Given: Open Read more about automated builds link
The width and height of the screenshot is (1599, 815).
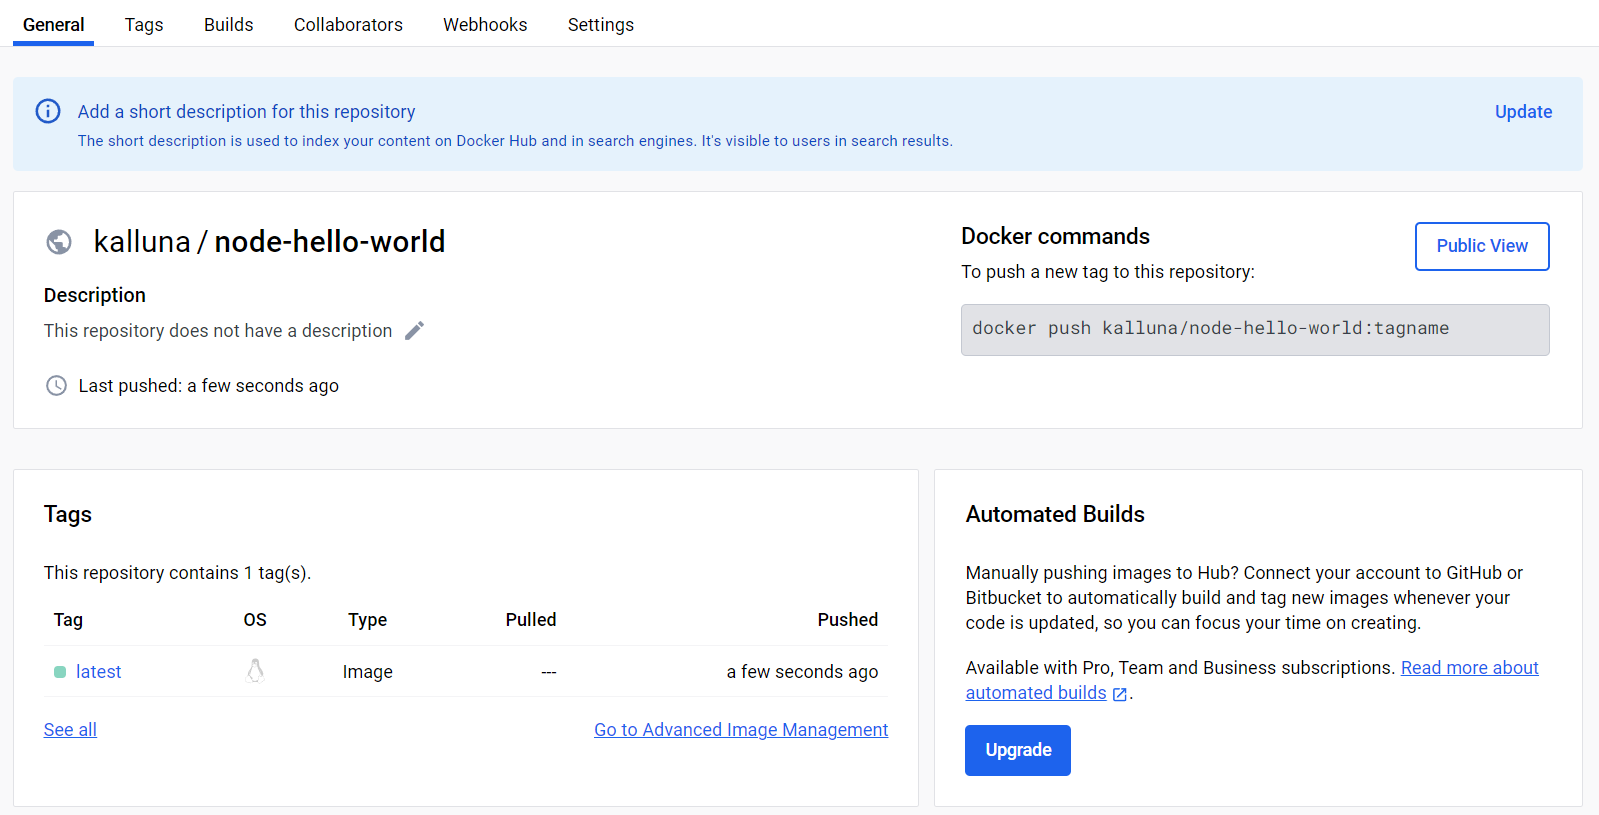Looking at the screenshot, I should point(1252,680).
